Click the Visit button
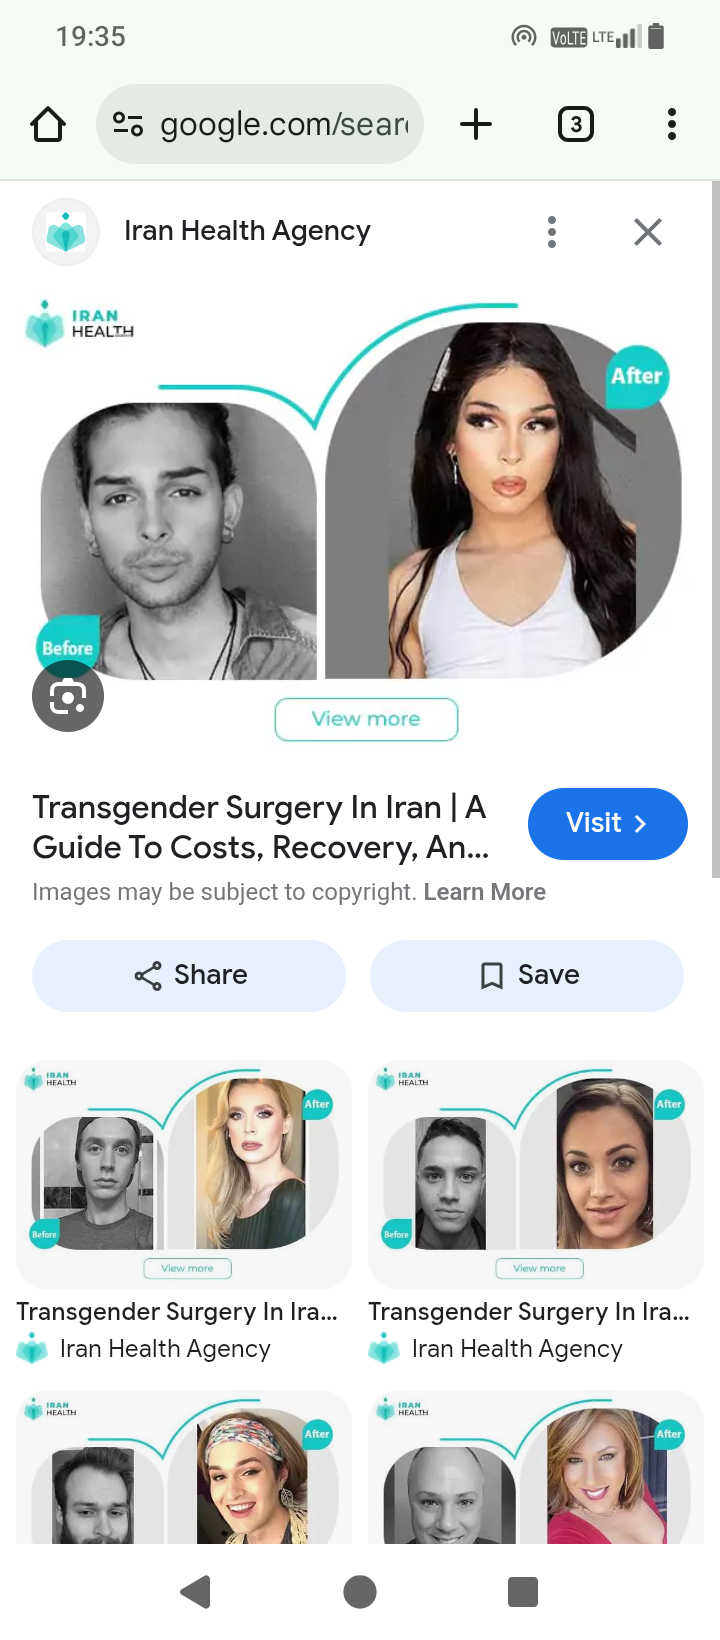This screenshot has width=720, height=1640. pyautogui.click(x=608, y=824)
